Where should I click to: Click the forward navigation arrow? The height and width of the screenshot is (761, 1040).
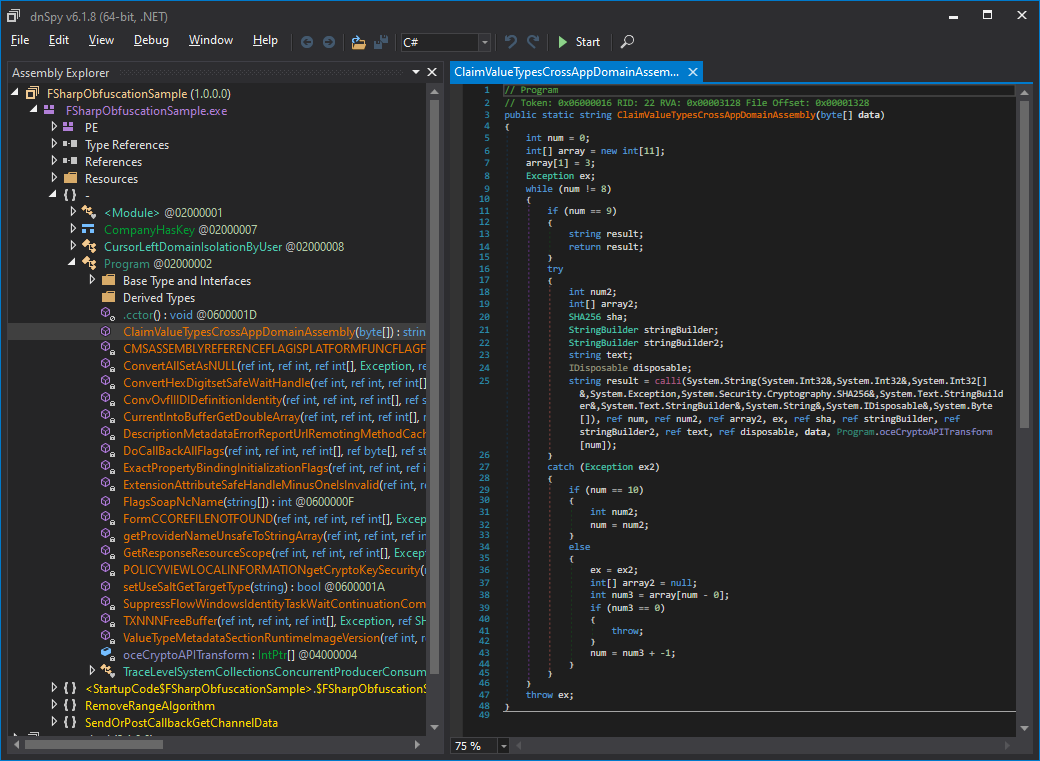[328, 42]
